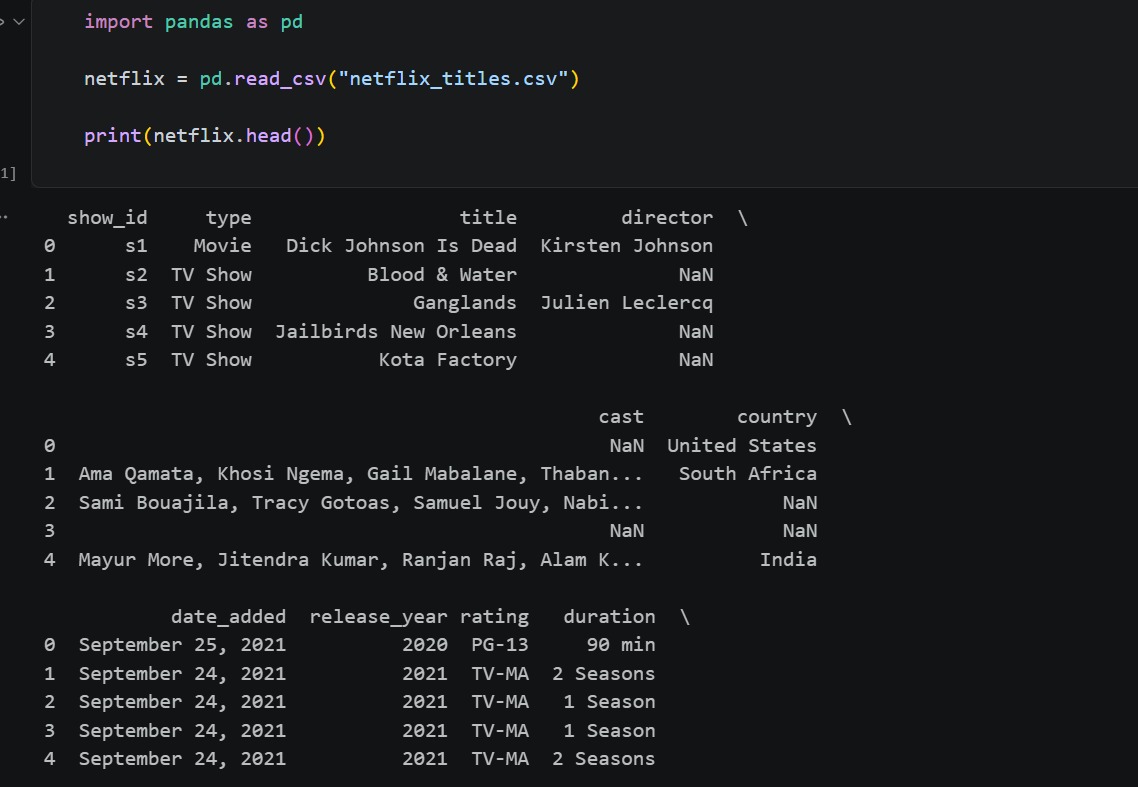Click the 'head' method call in the code
The width and height of the screenshot is (1138, 787).
pos(269,136)
